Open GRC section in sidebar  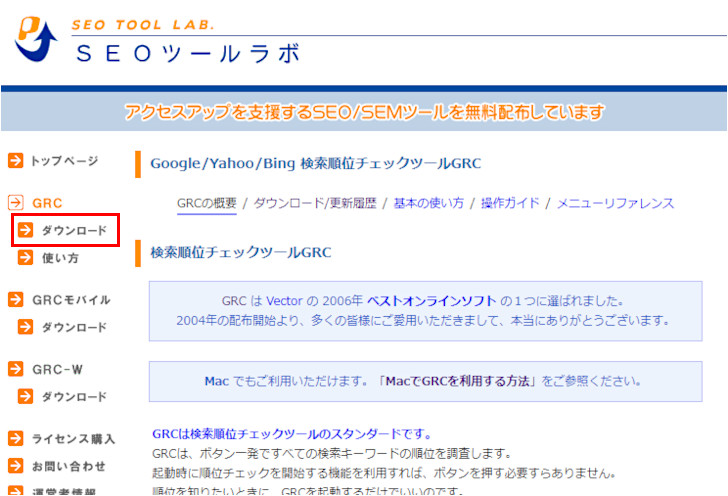pos(47,203)
